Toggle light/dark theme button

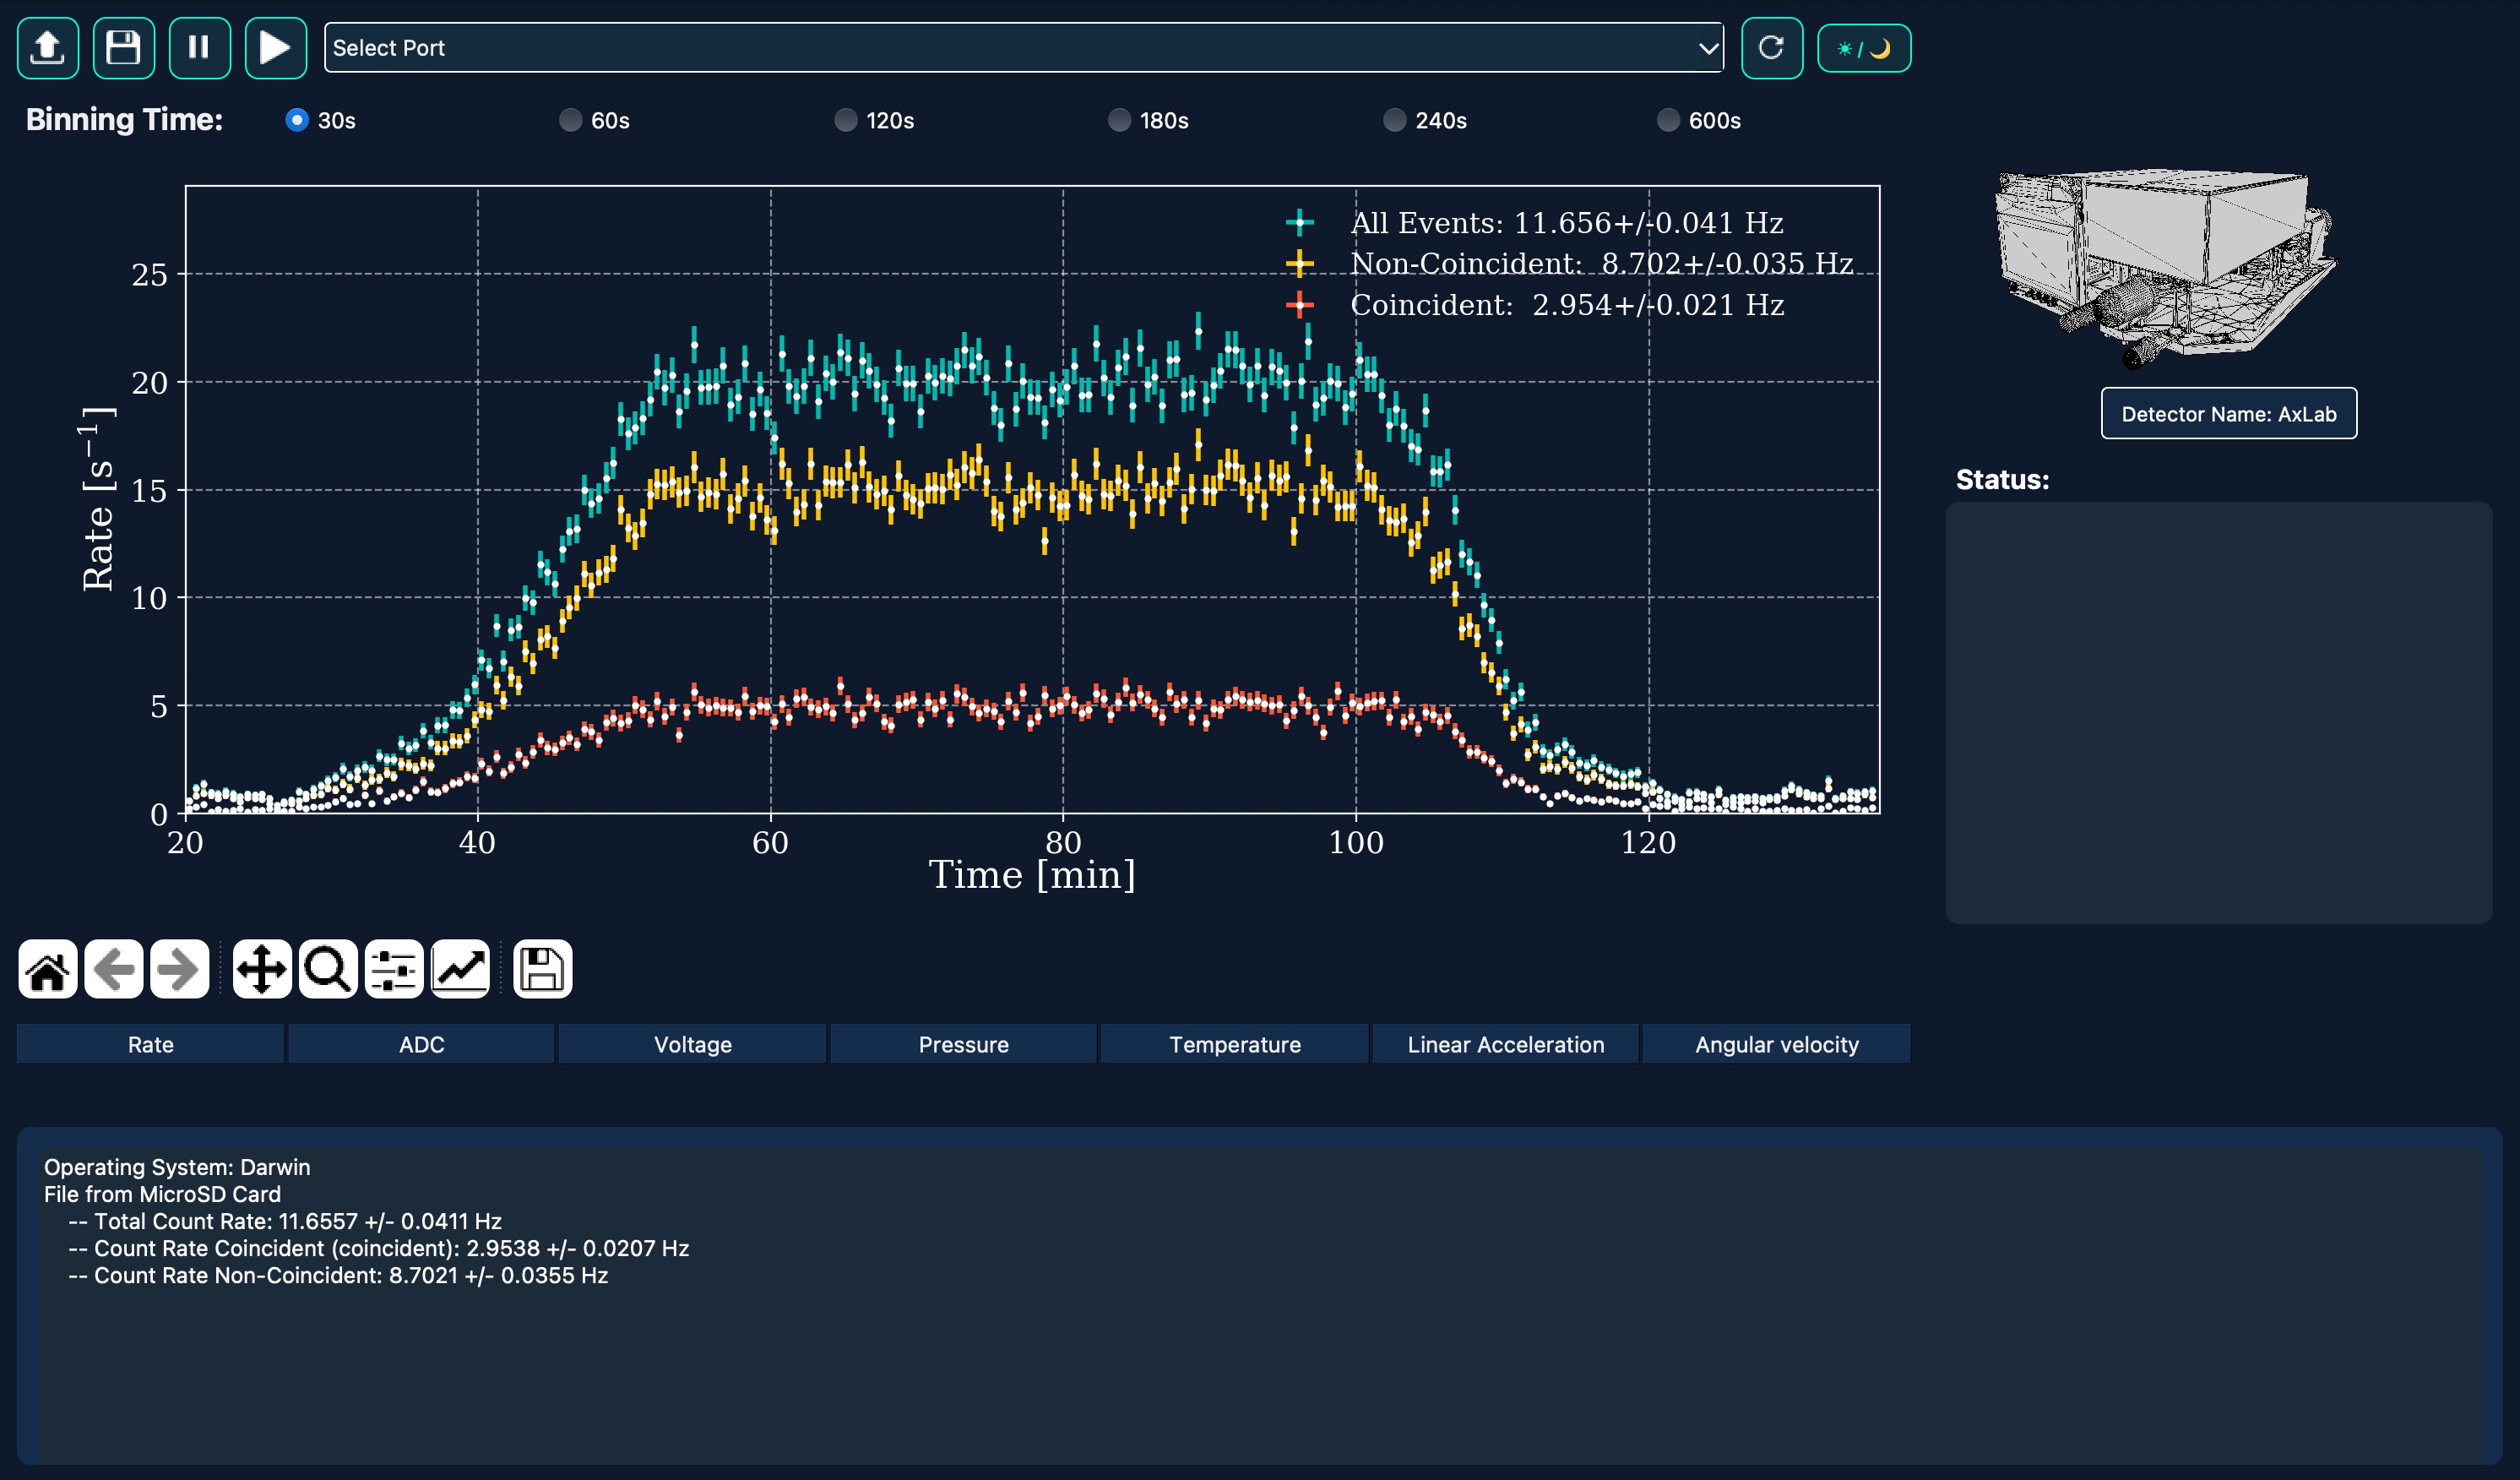(x=1863, y=48)
